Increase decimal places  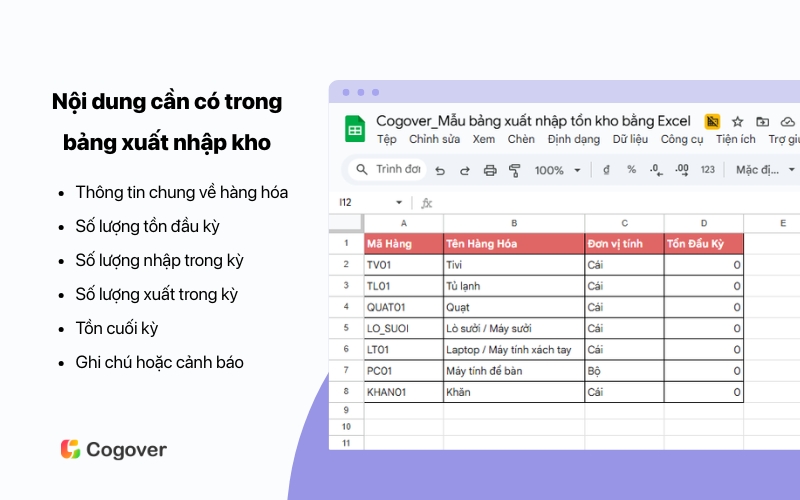click(x=682, y=170)
